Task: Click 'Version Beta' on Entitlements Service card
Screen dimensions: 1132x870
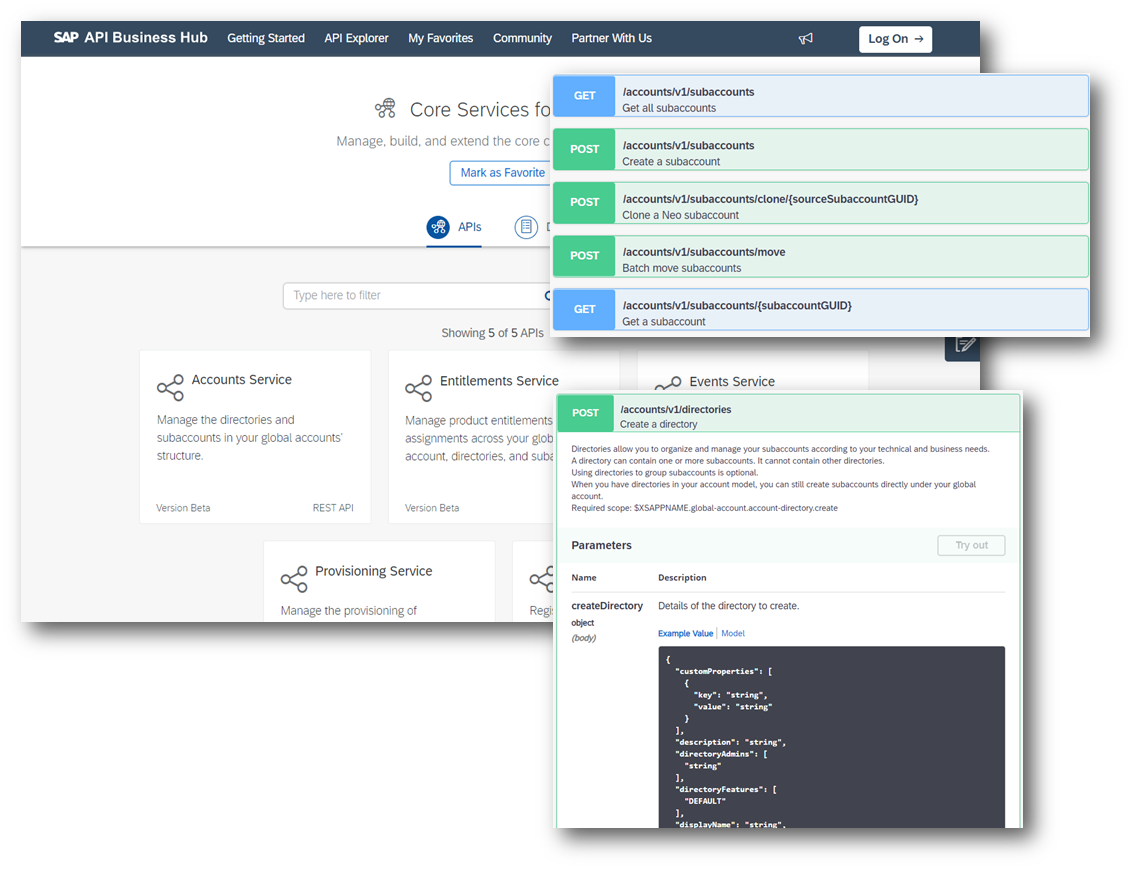Action: point(432,508)
